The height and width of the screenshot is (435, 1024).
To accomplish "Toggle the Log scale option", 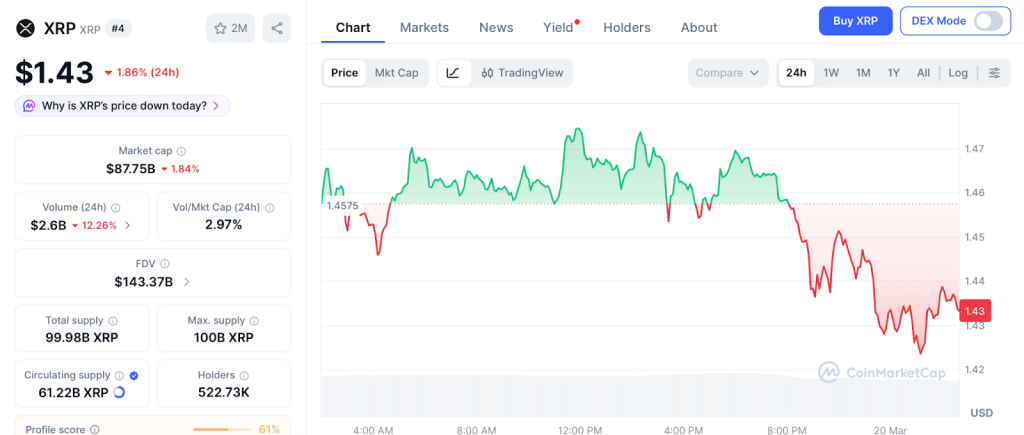I will tap(958, 73).
